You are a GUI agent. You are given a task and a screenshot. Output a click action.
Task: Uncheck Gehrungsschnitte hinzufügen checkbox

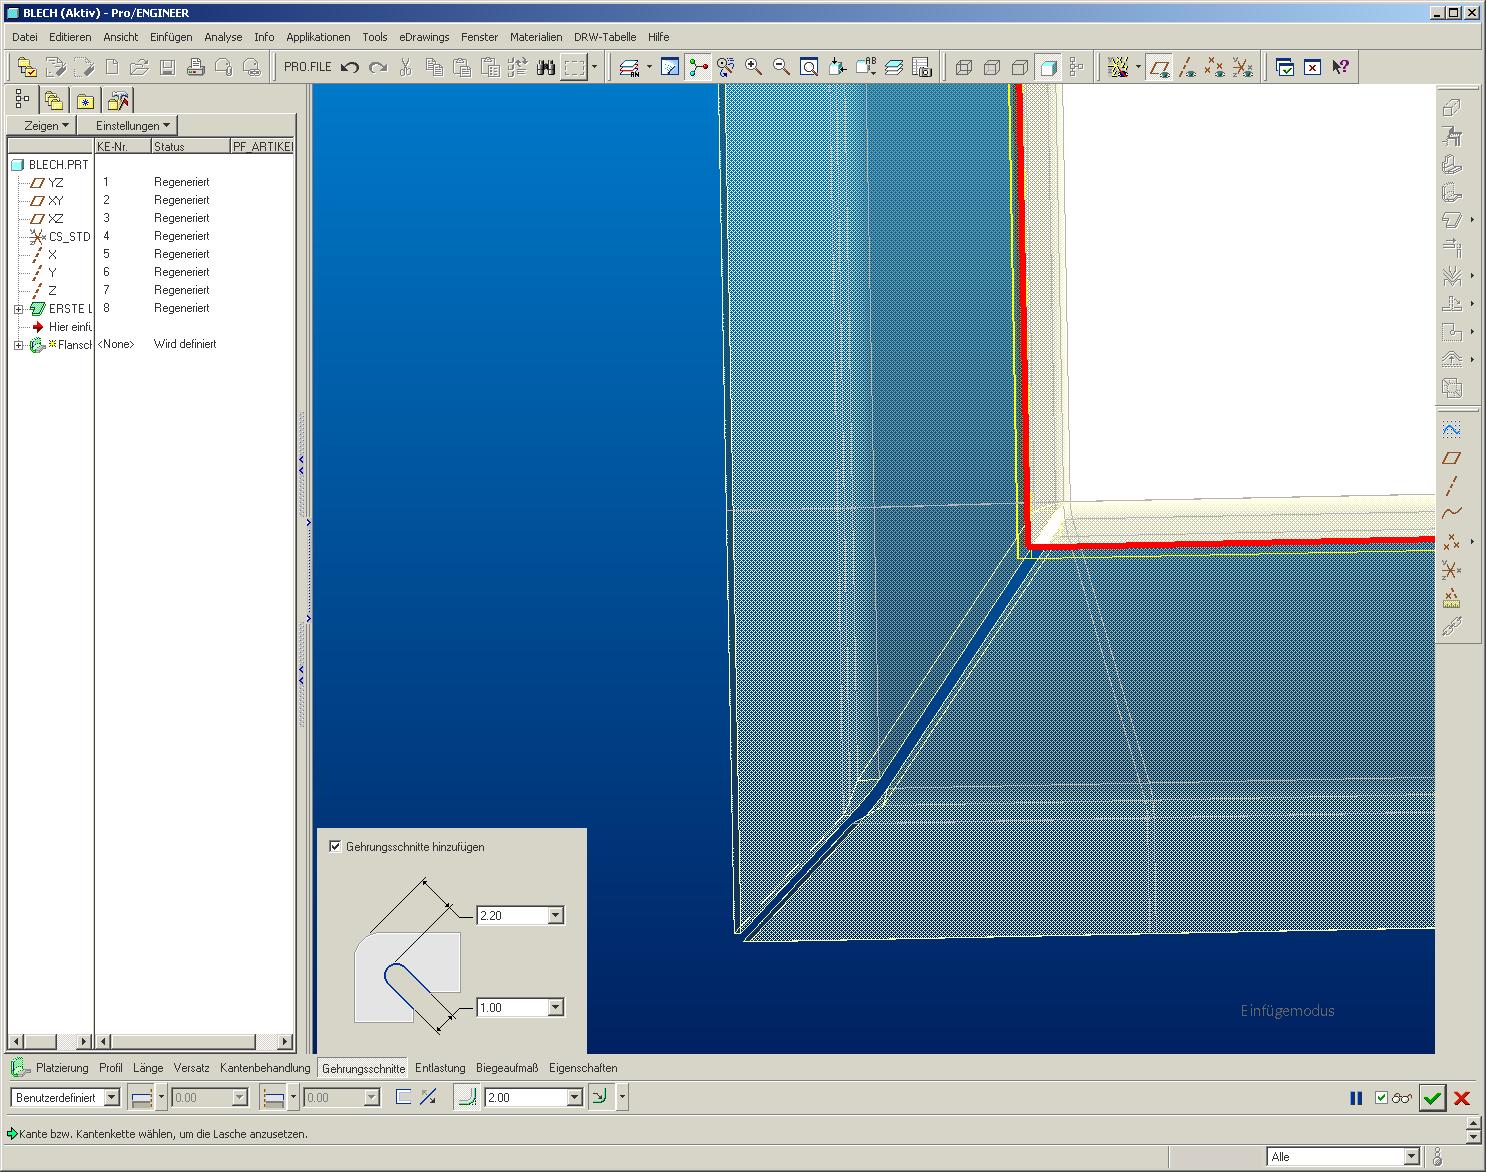pos(335,846)
